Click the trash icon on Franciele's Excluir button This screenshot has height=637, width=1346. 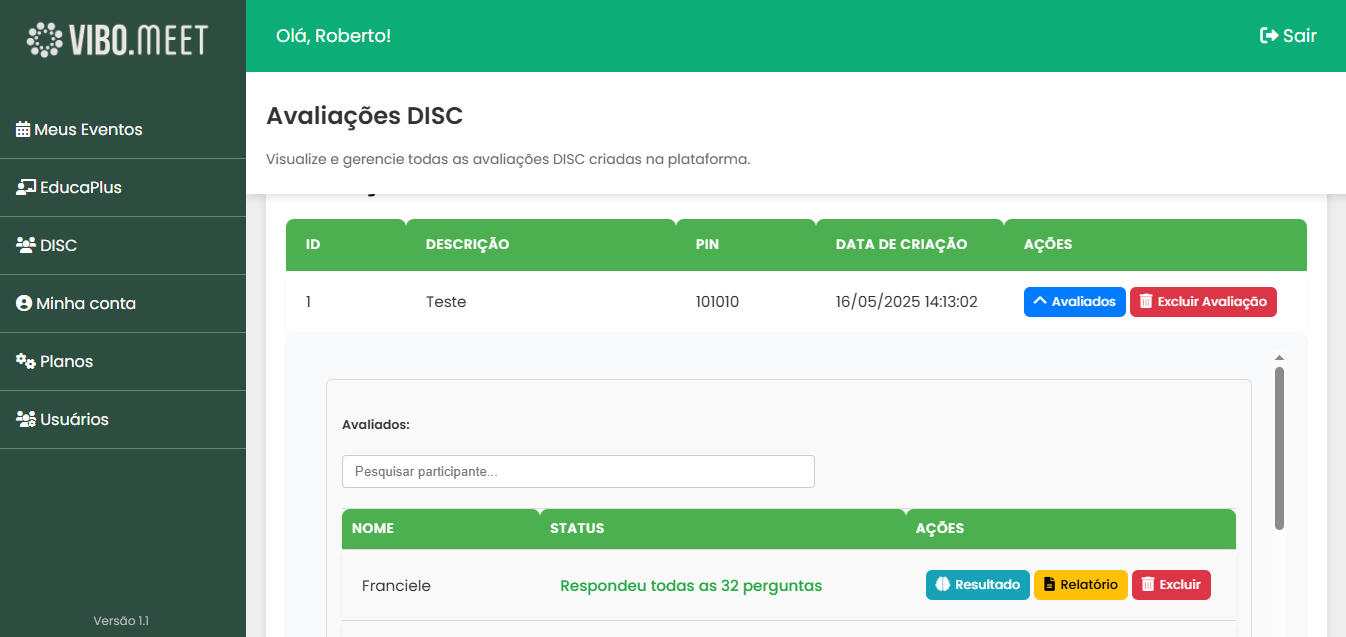(x=1147, y=585)
